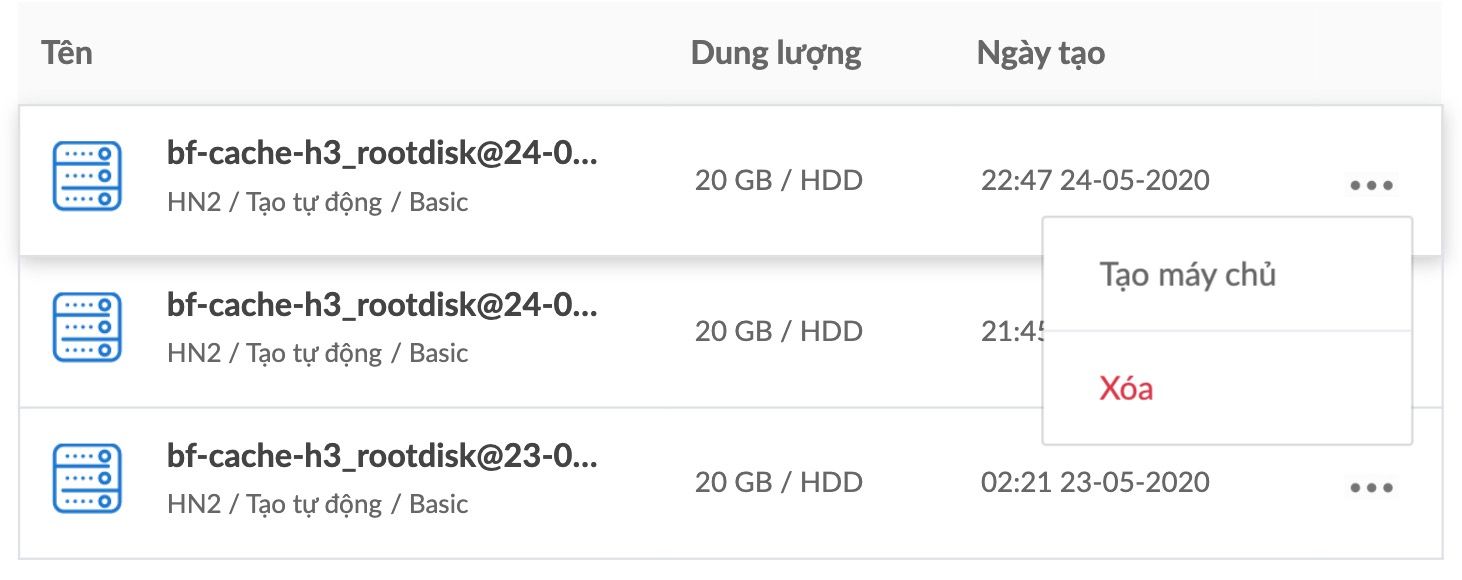1462x580 pixels.
Task: Click "HN2 / Tạo tự động / Basic" in last row
Action: pyautogui.click(x=318, y=504)
